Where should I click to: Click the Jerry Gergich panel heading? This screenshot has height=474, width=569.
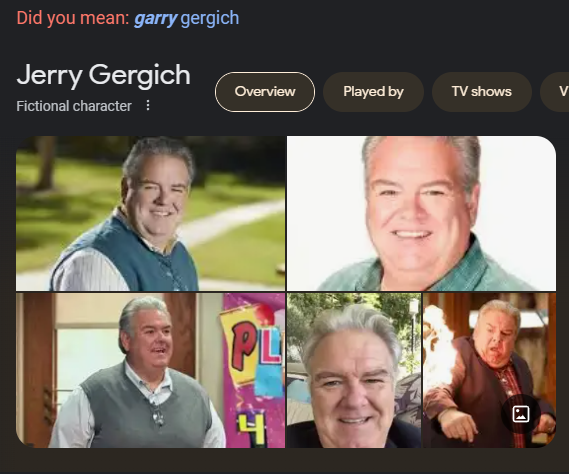click(x=103, y=75)
